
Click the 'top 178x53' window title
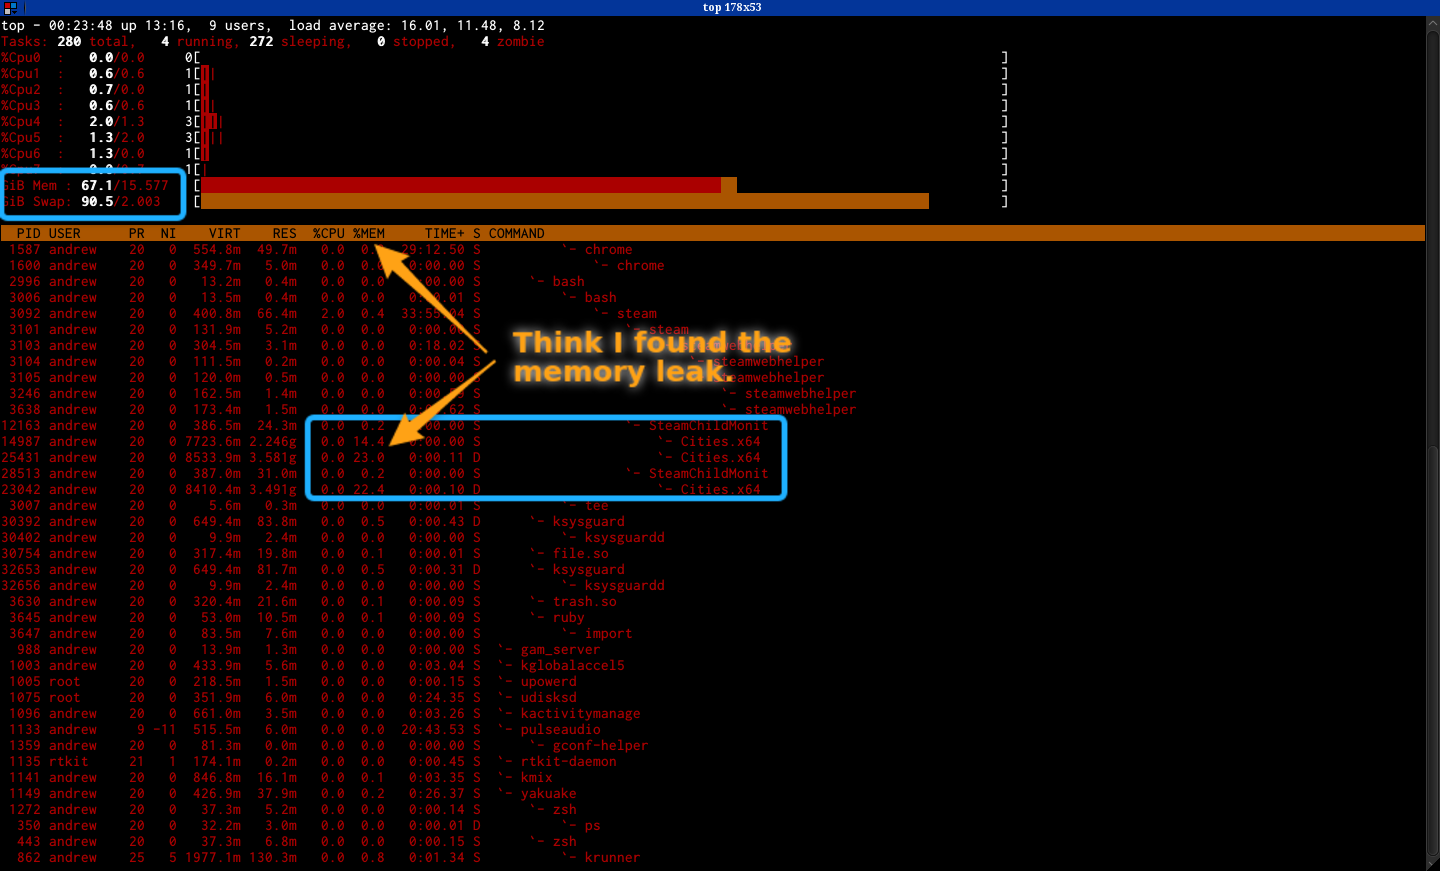click(732, 7)
